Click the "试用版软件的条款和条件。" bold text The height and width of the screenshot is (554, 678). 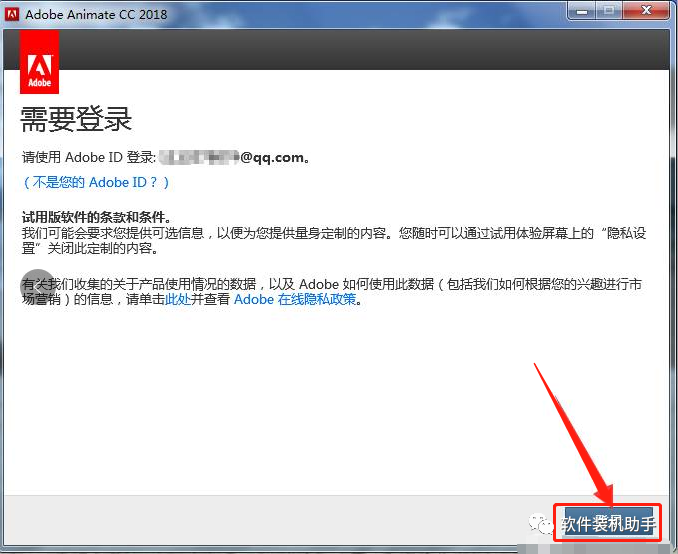96,217
